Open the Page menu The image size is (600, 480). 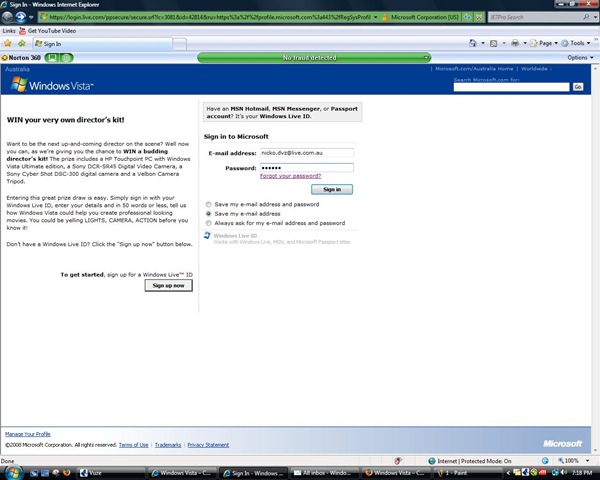[x=544, y=43]
